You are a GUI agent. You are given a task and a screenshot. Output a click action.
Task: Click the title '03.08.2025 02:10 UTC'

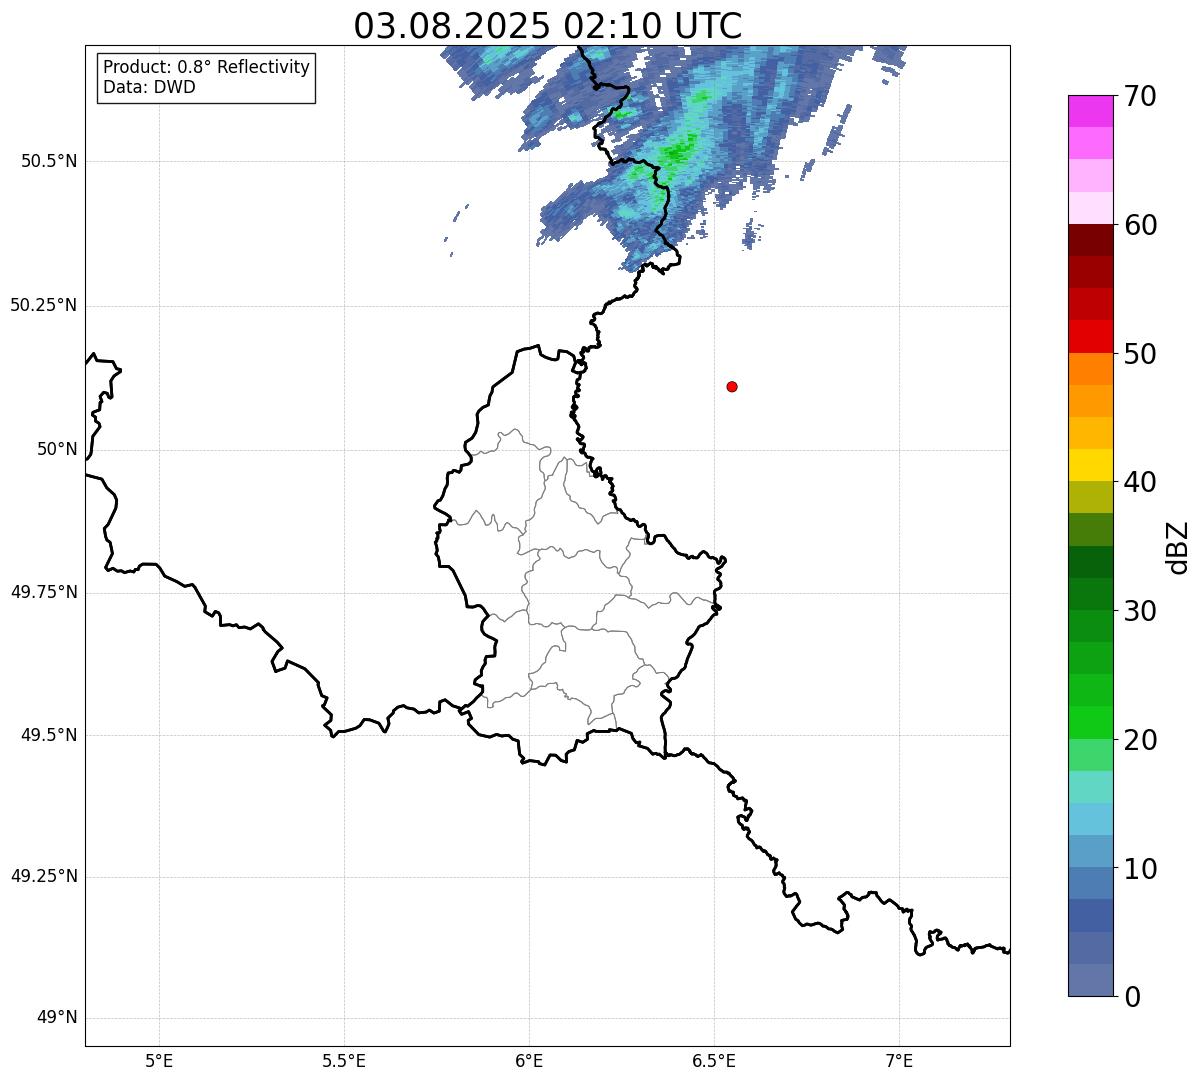[548, 26]
